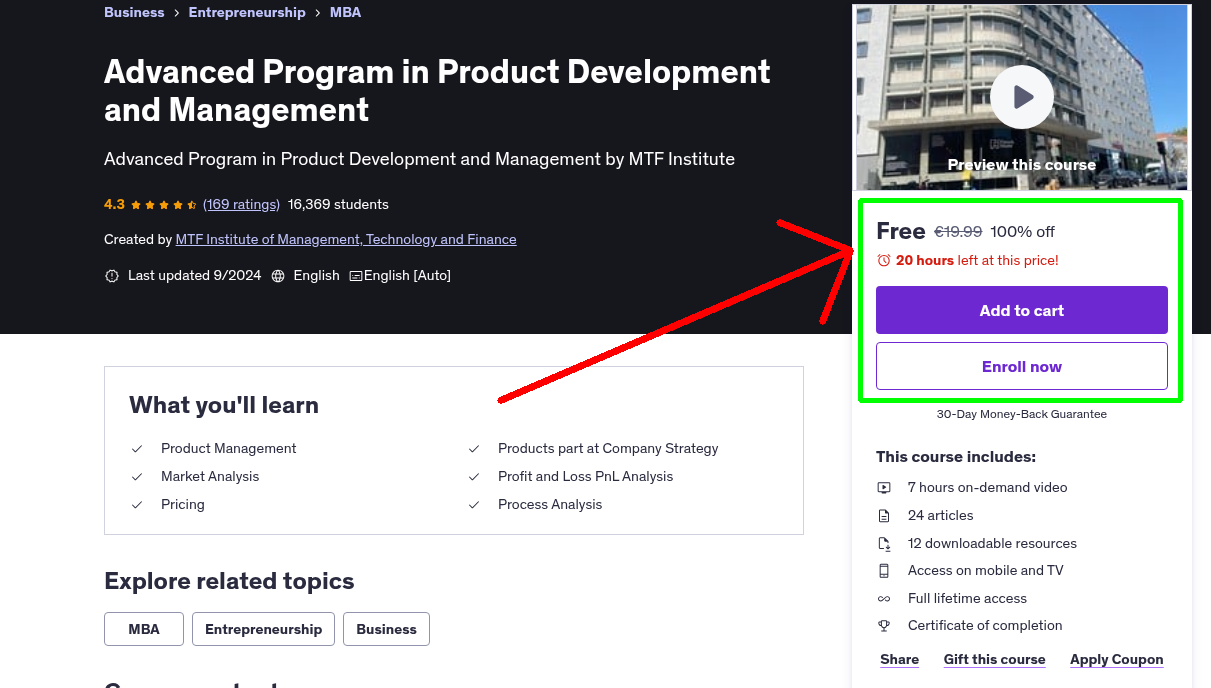This screenshot has width=1211, height=688.
Task: Click the Explore related topics heading
Action: pos(229,581)
